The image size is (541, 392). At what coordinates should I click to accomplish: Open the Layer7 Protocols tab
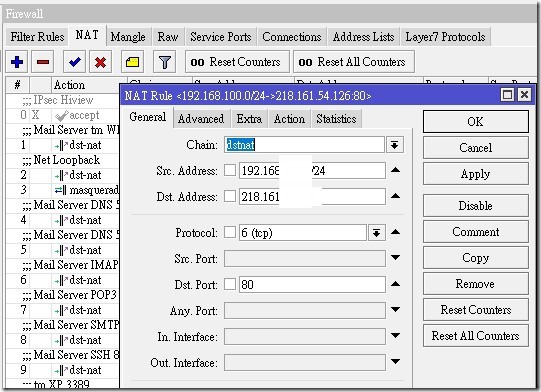tap(445, 37)
